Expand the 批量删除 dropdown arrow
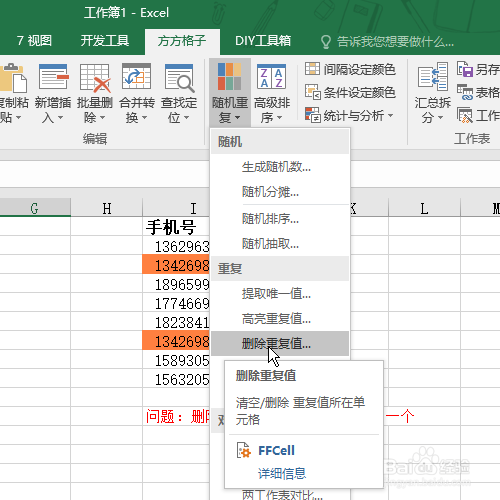 click(102, 117)
